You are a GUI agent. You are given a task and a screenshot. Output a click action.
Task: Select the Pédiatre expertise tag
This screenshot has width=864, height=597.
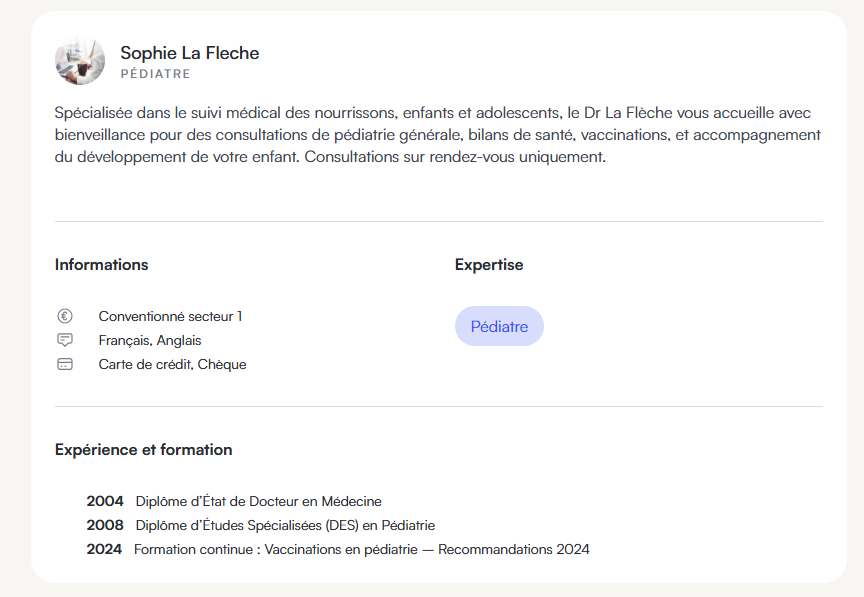[499, 326]
